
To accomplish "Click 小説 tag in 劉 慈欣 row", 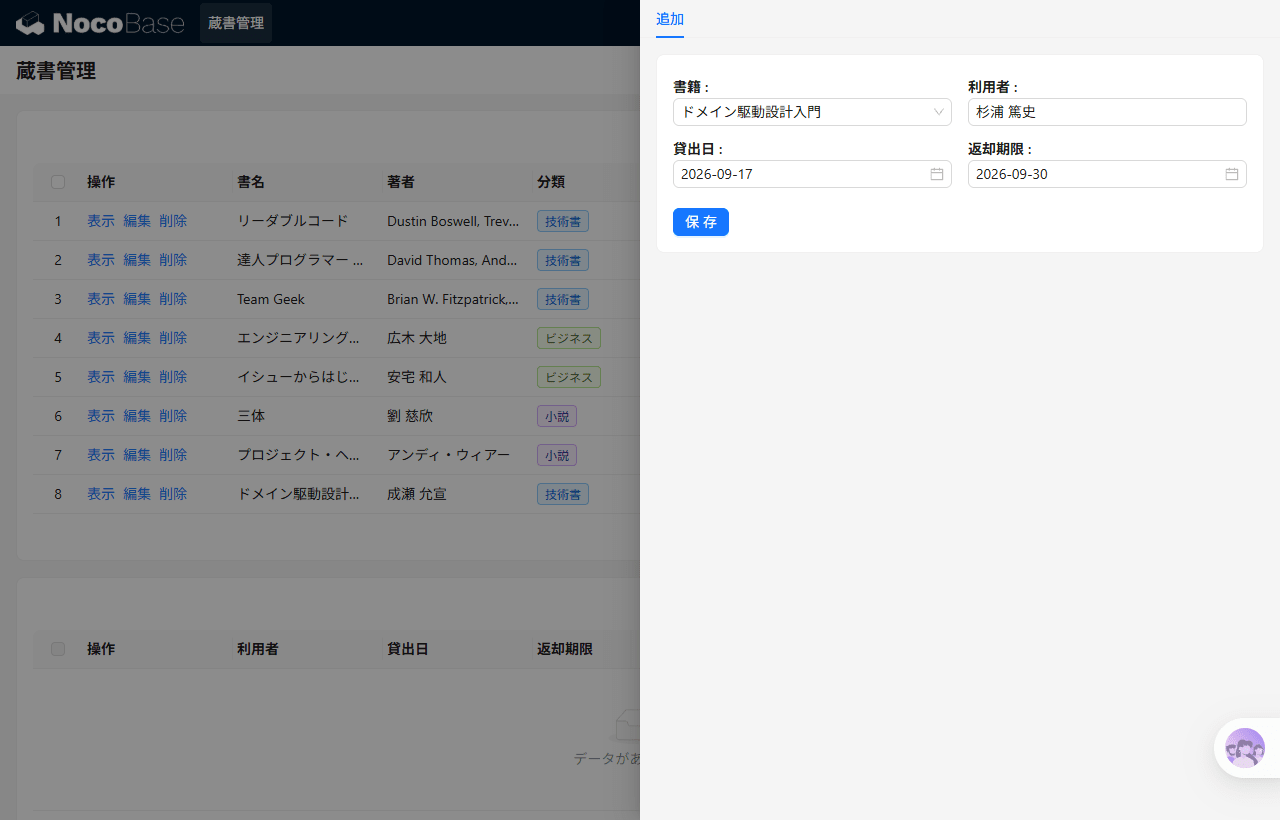I will click(557, 416).
